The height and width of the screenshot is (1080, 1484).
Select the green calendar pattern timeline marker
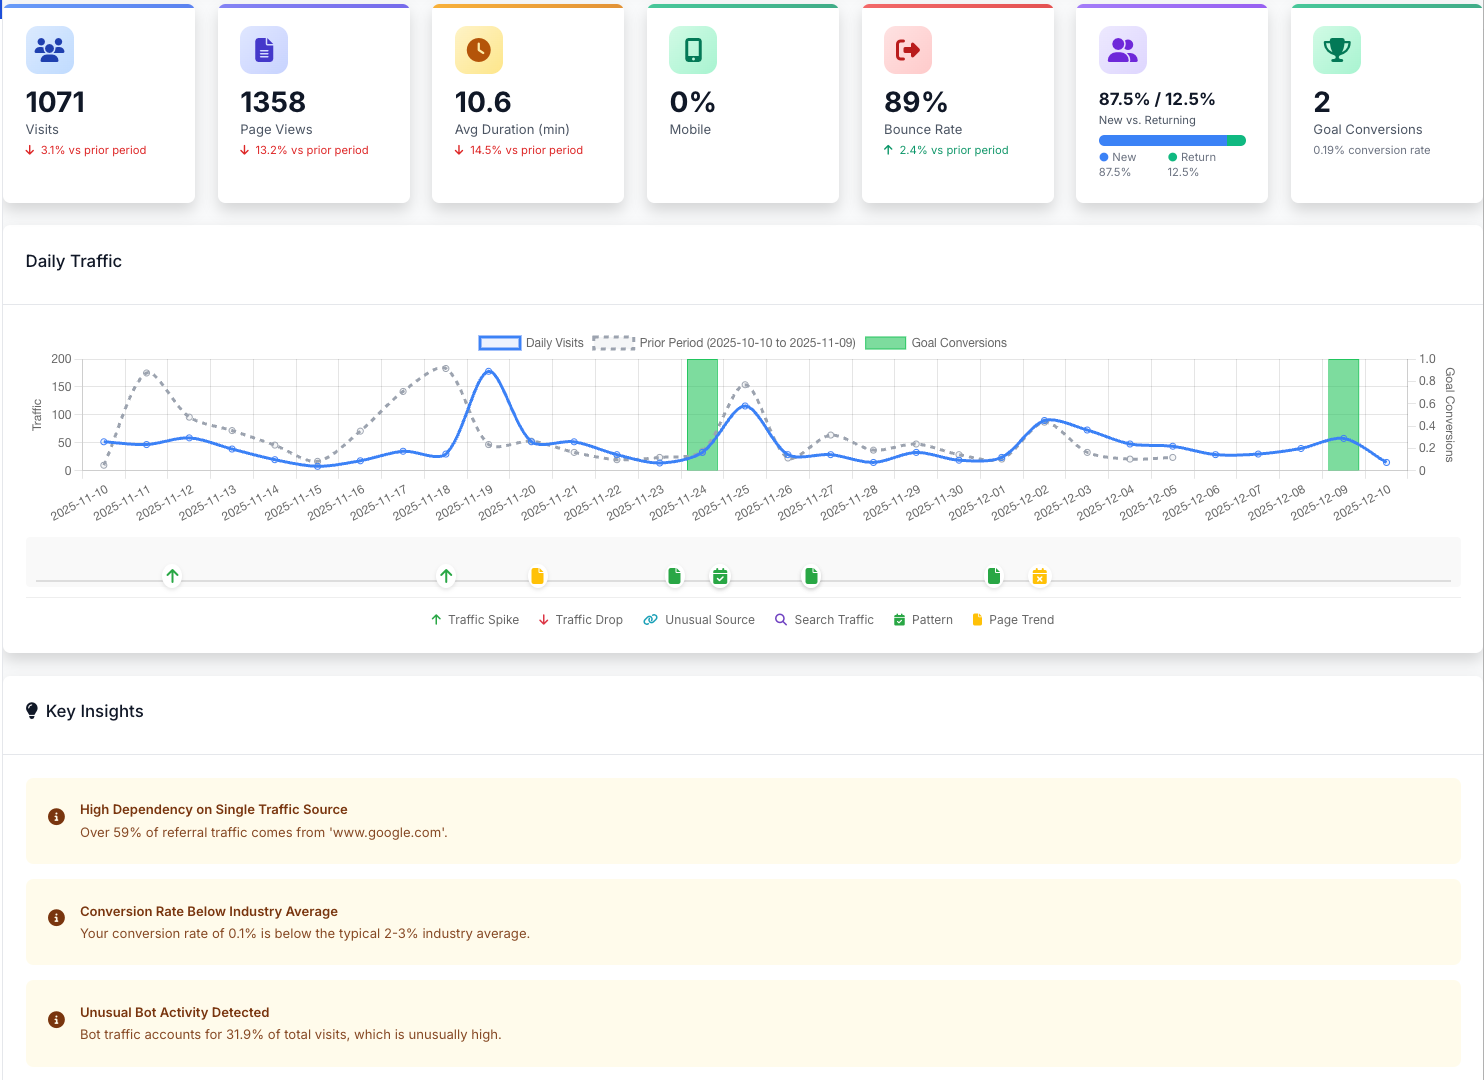coord(720,576)
